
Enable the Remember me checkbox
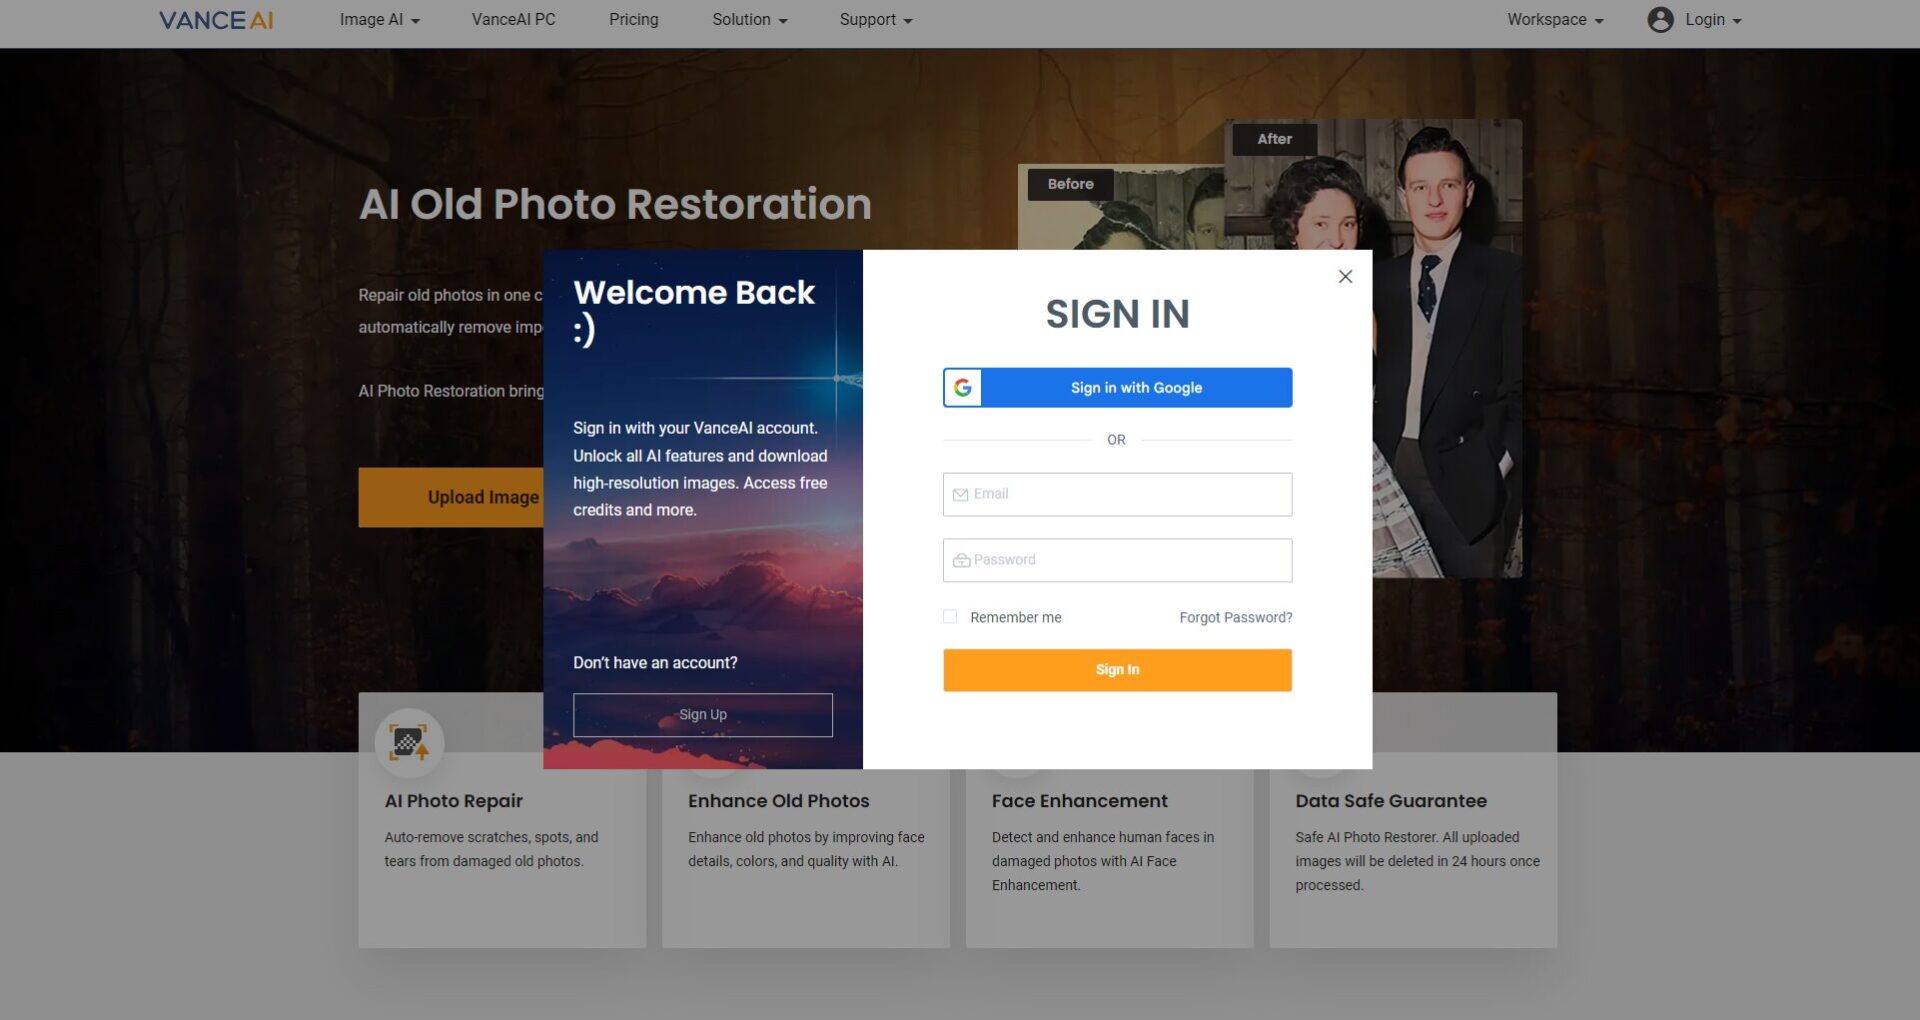click(950, 617)
